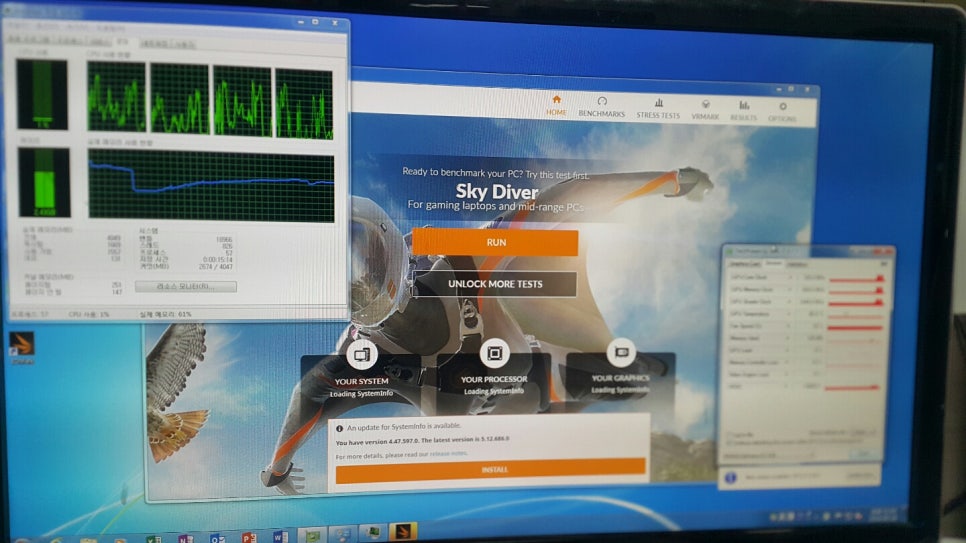Click the memory usage history graph

211,185
